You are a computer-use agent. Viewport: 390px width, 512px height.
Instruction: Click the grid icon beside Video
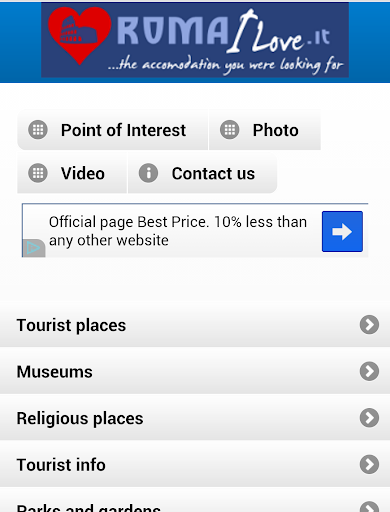(x=38, y=173)
